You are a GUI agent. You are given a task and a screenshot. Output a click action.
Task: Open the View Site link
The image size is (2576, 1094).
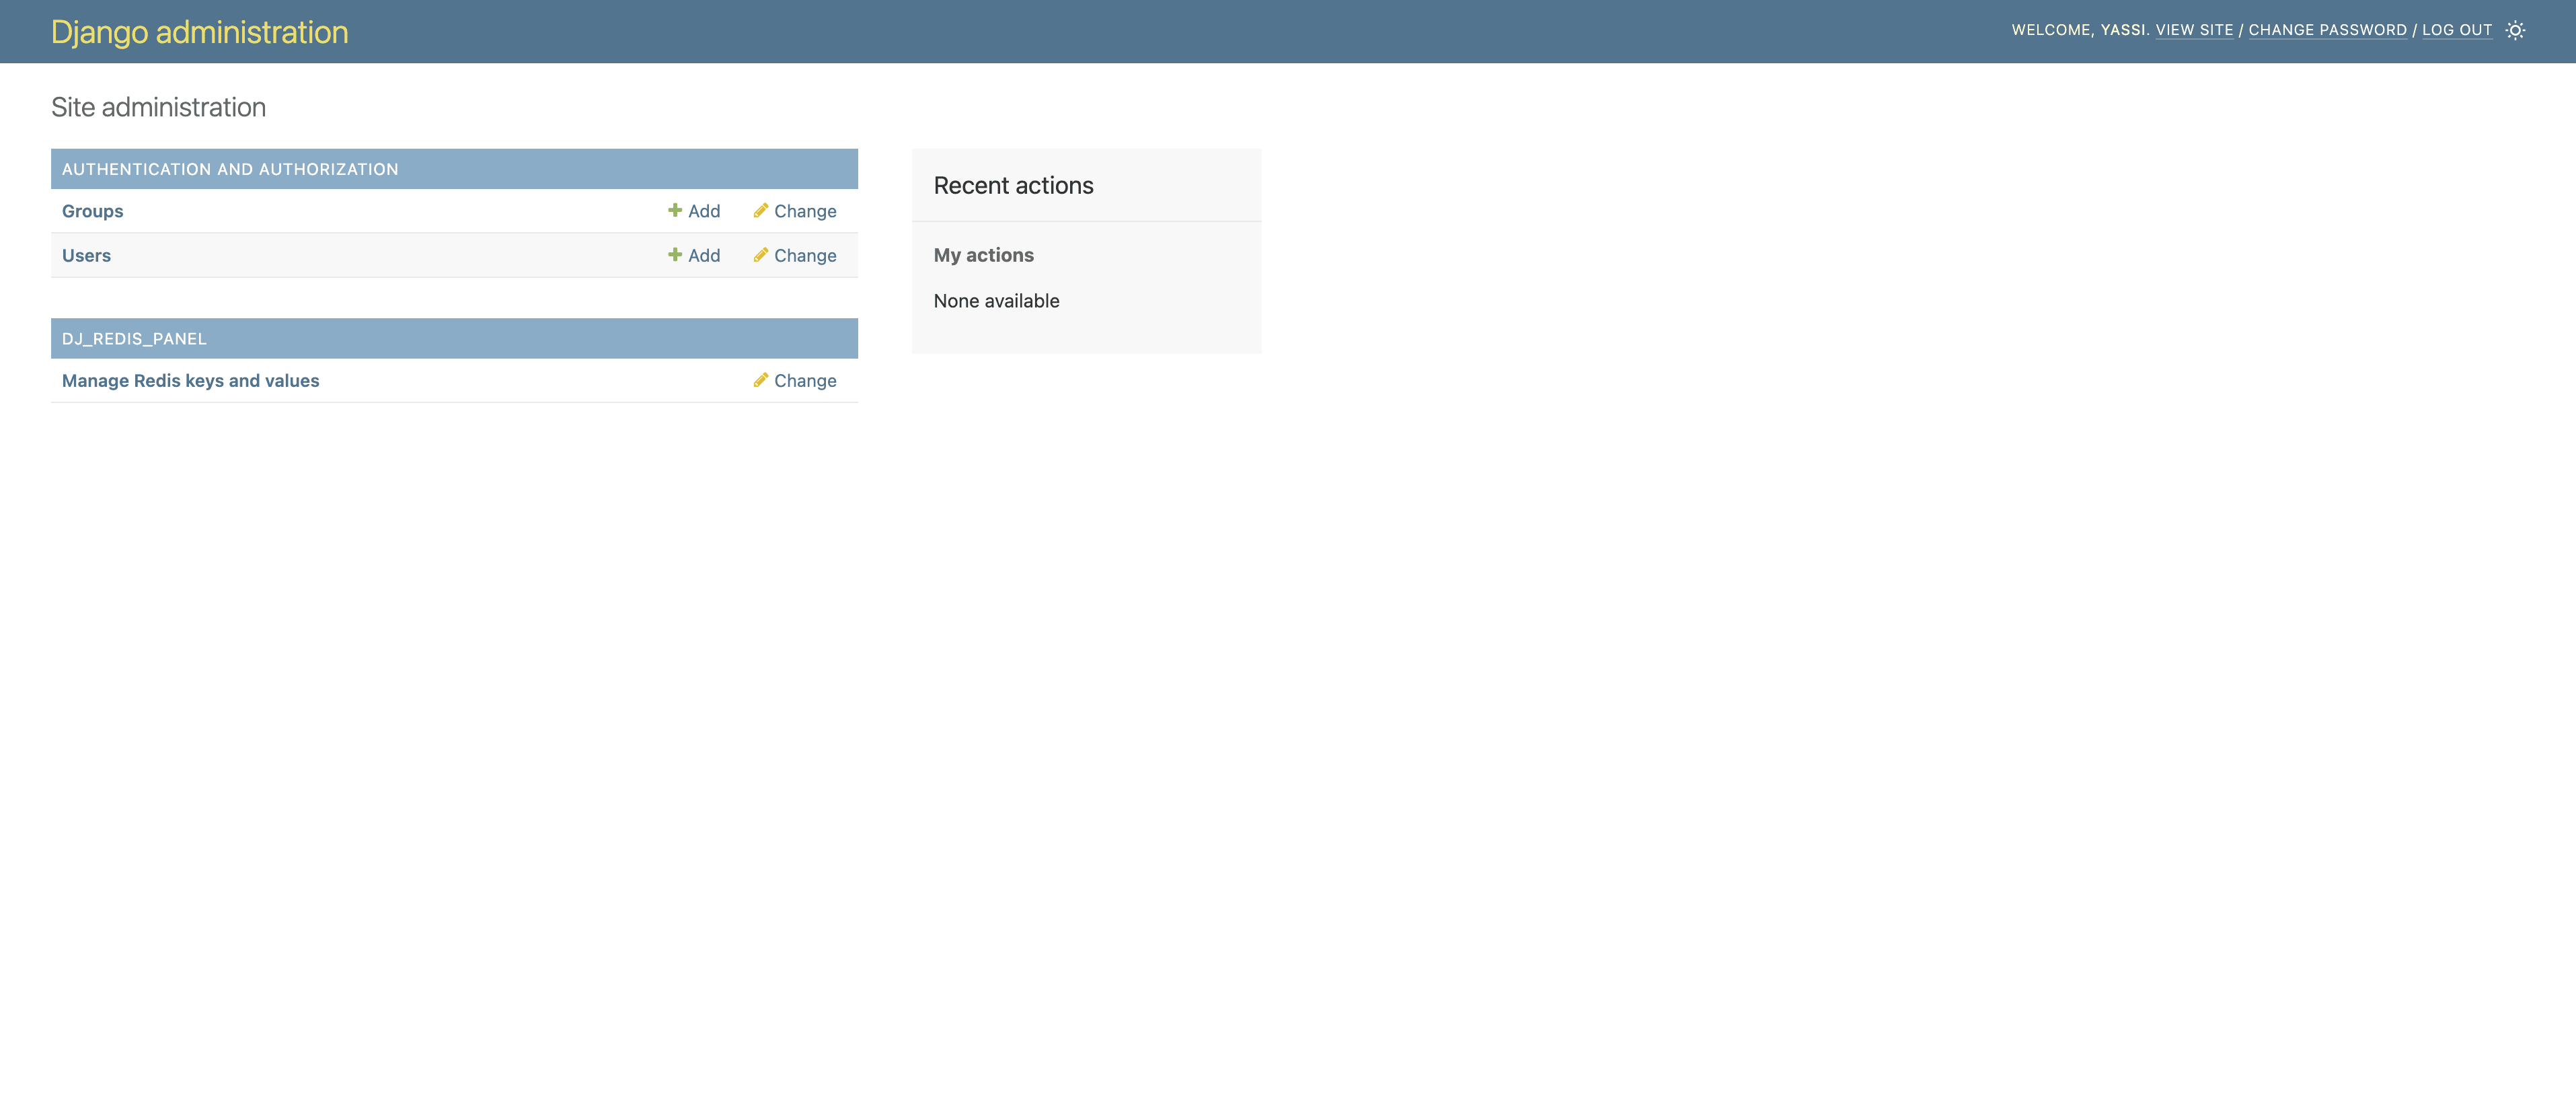pos(2194,30)
